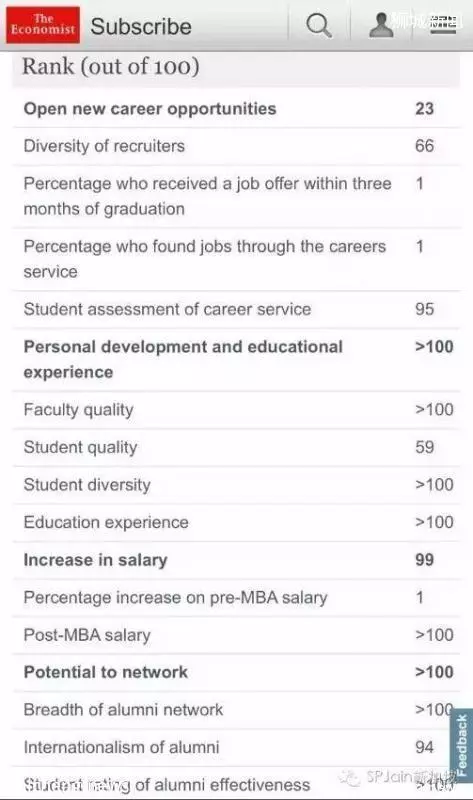
Task: Click the Student diversity row
Action: click(x=236, y=485)
